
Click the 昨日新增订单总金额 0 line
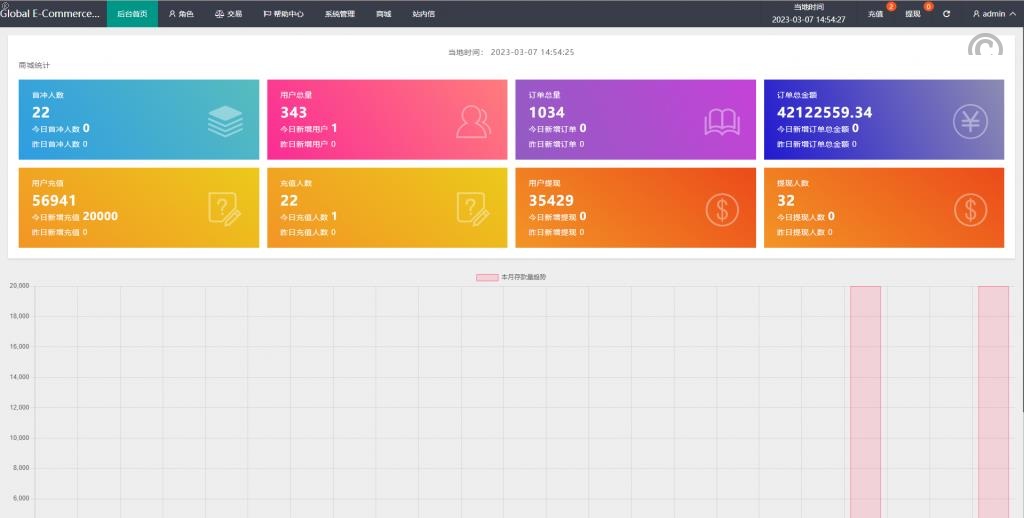tap(816, 144)
